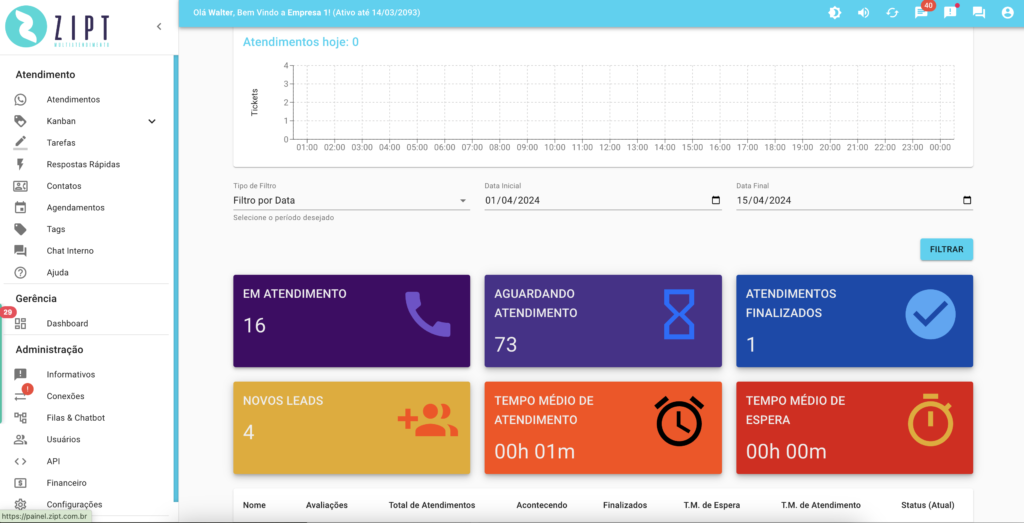
Task: Open the user account profile icon
Action: point(1007,13)
